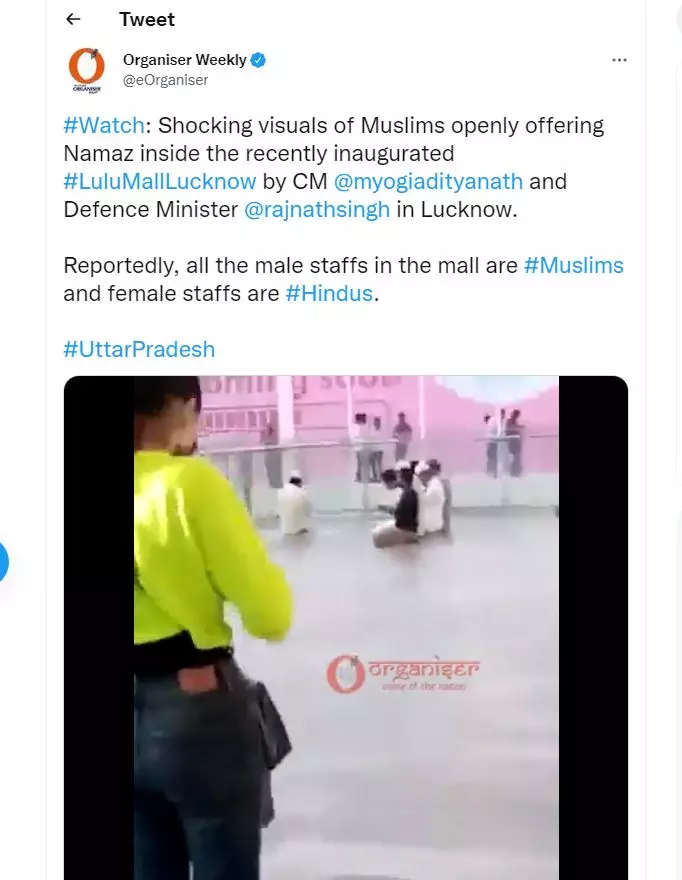Image resolution: width=682 pixels, height=880 pixels.
Task: Click the tweet body text paragraph
Action: click(344, 209)
